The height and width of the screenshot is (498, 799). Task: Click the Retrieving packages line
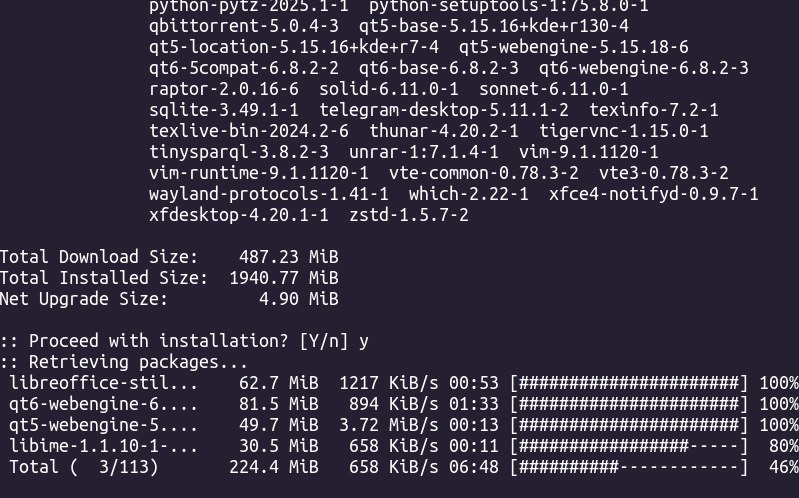pyautogui.click(x=124, y=361)
